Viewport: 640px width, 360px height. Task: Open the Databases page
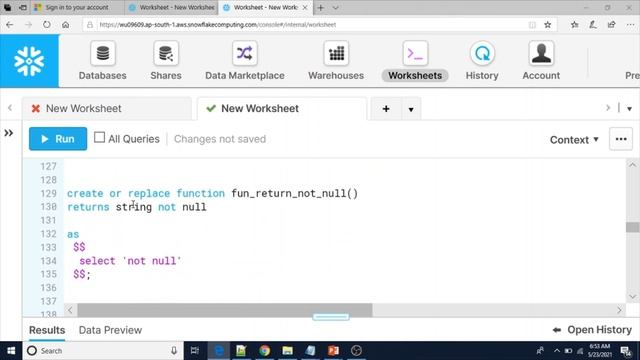coord(102,61)
